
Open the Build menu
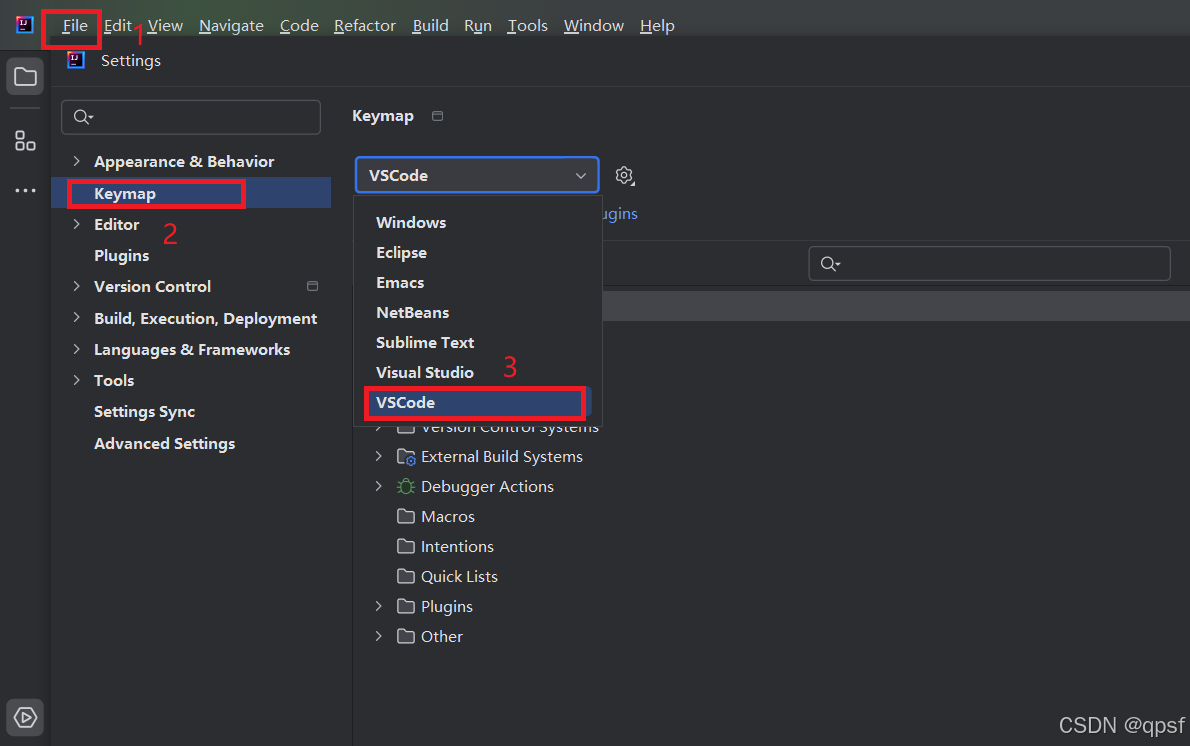(x=430, y=26)
